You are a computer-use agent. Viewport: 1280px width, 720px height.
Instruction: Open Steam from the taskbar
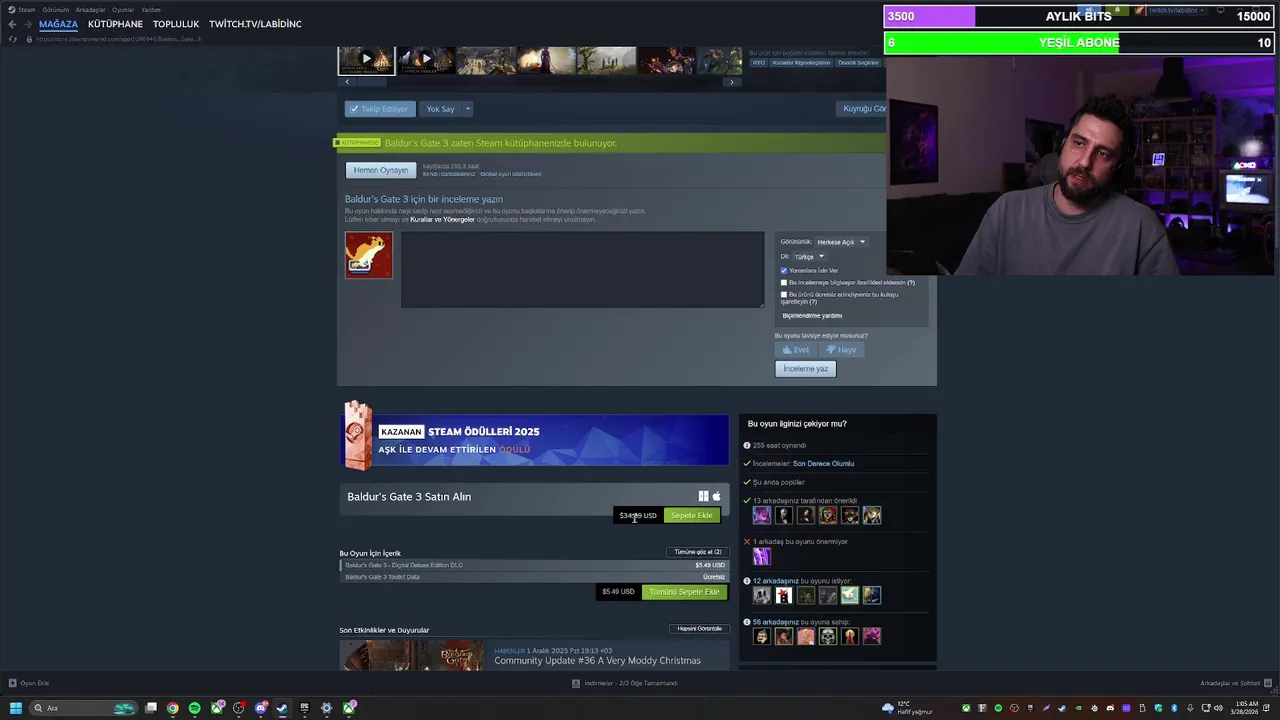[283, 708]
